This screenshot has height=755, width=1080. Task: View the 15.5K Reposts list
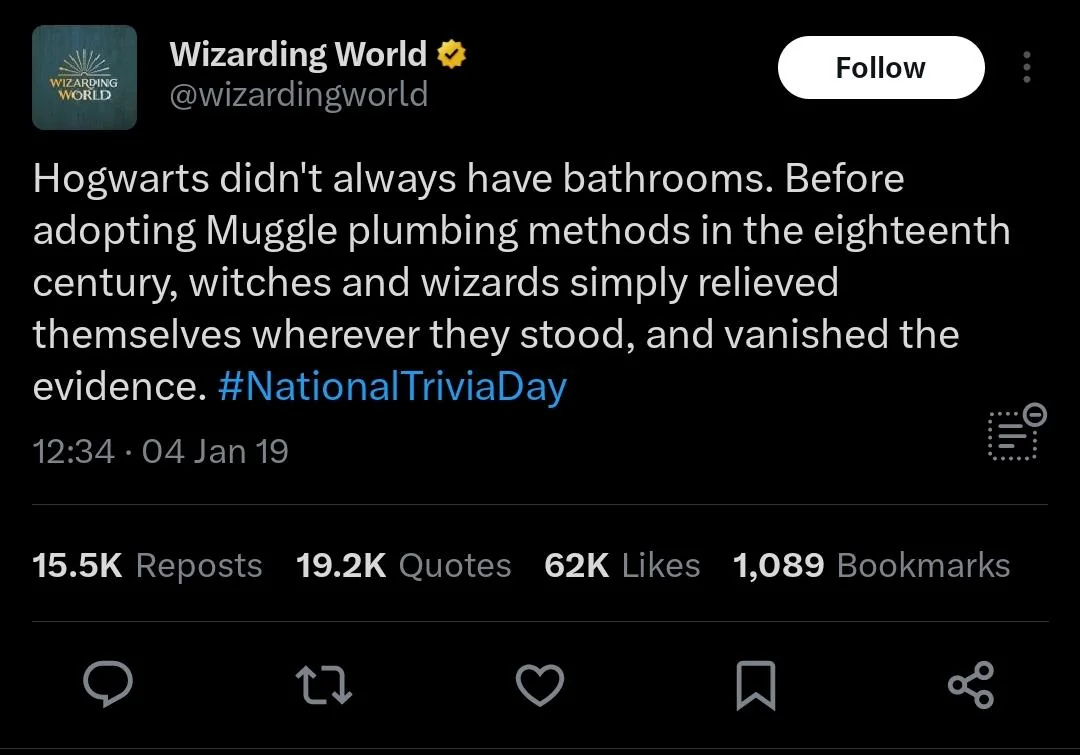tap(147, 566)
